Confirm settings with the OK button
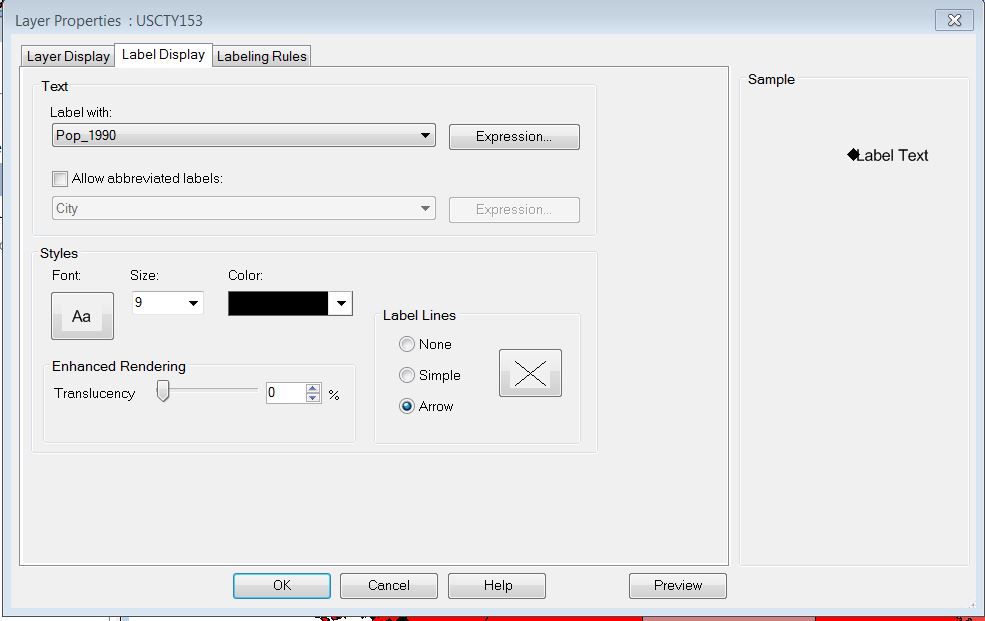 coord(281,585)
